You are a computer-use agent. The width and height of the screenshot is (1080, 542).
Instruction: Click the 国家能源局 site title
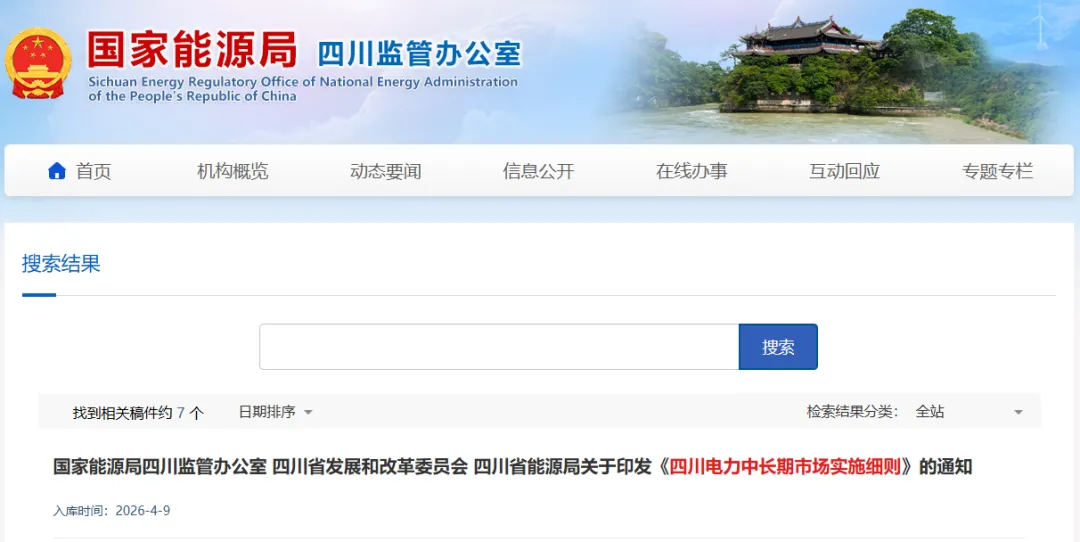(x=192, y=49)
